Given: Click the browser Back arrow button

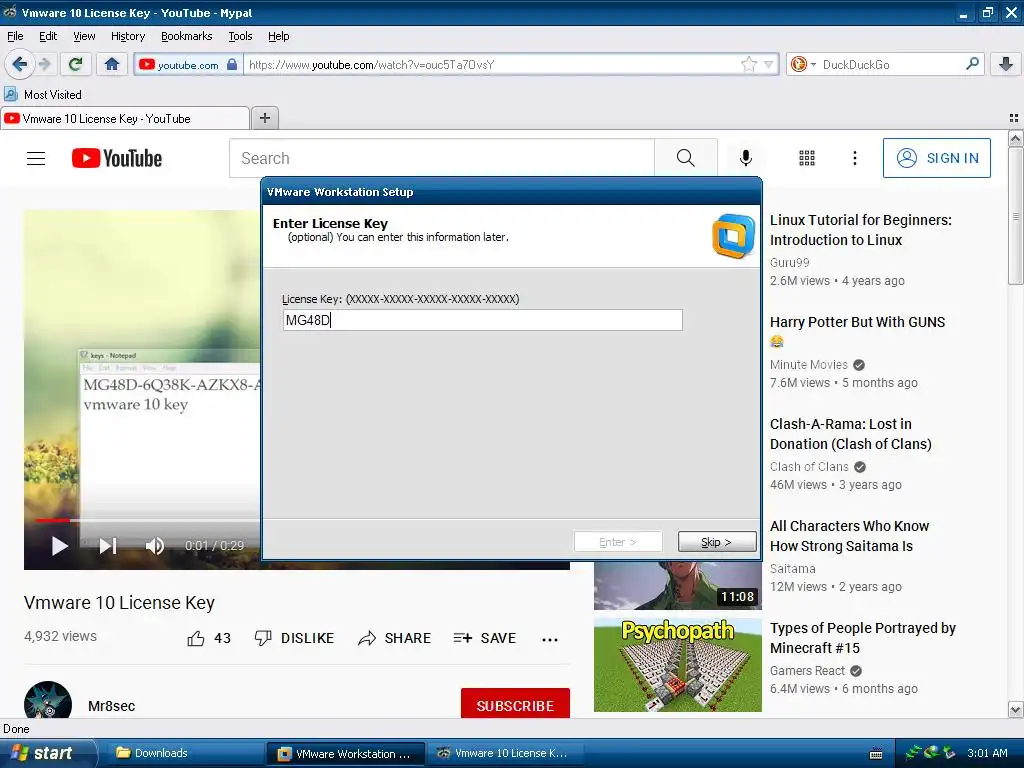Looking at the screenshot, I should coord(20,64).
